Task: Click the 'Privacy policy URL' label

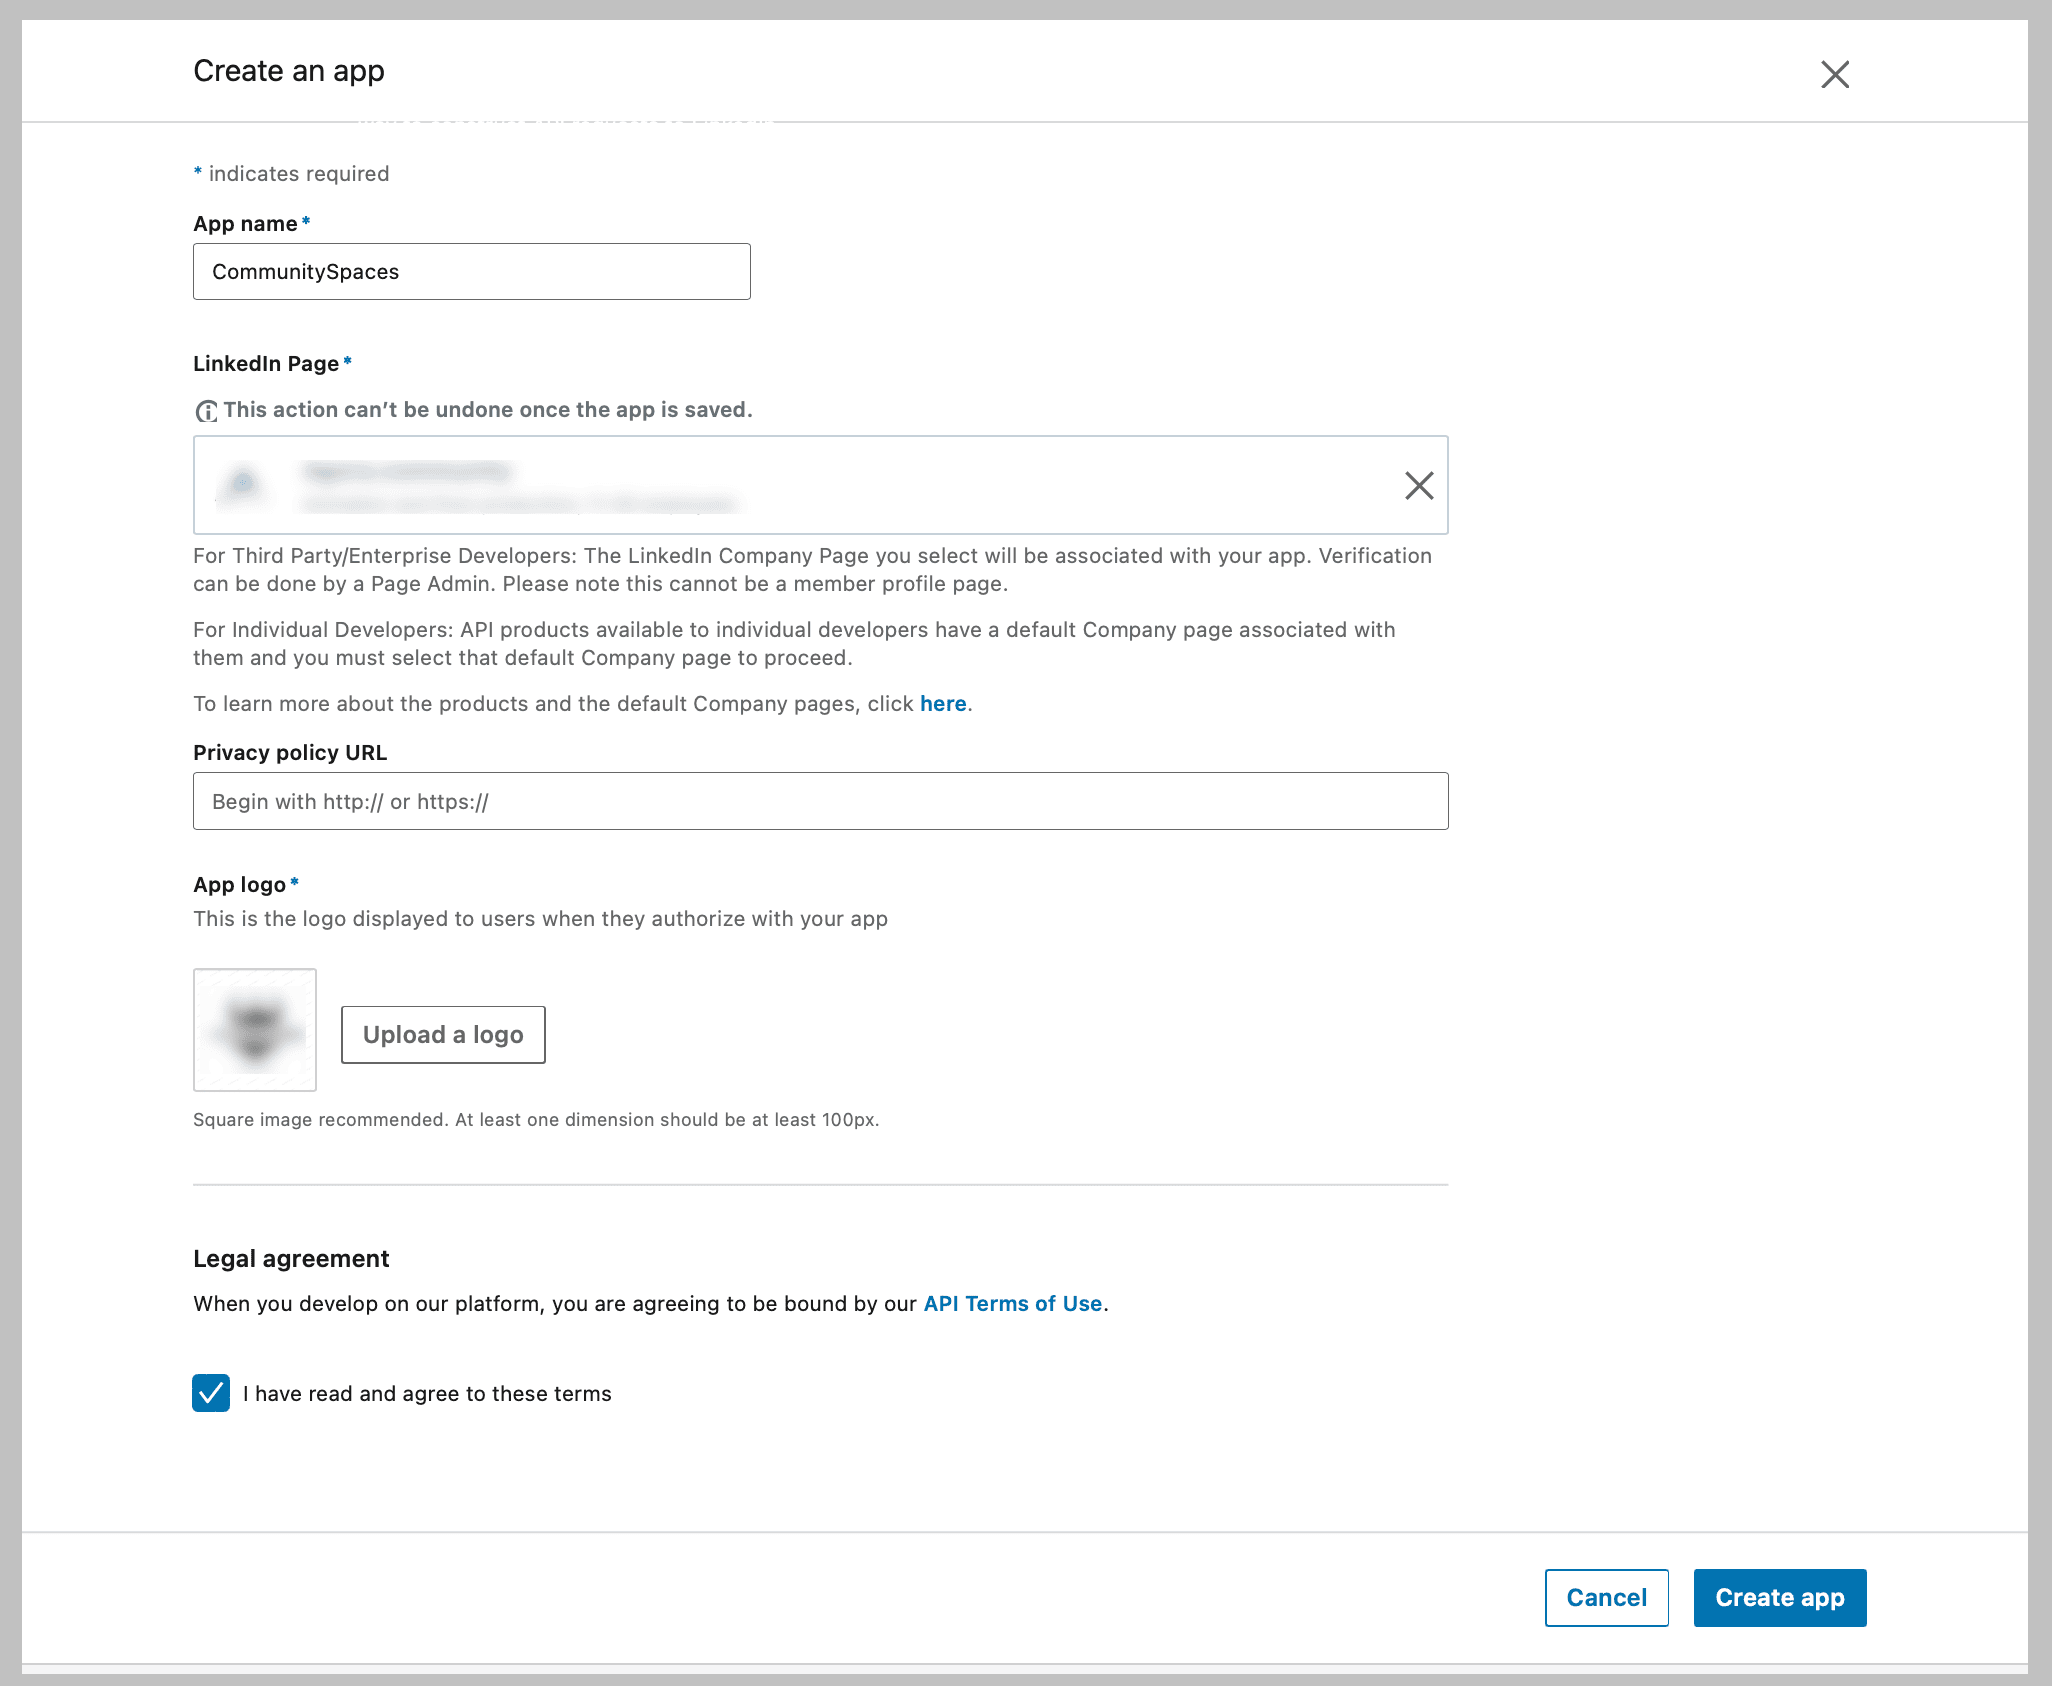Action: click(290, 753)
